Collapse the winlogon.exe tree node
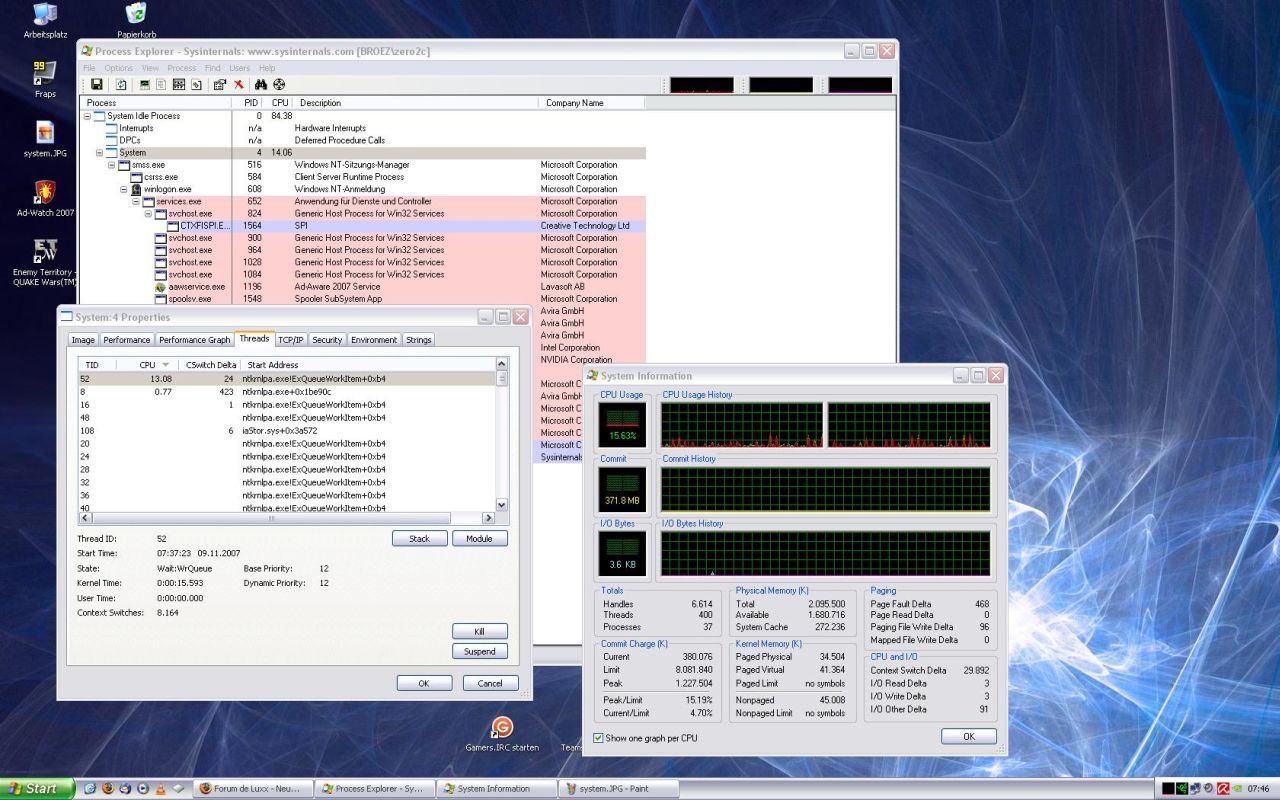The height and width of the screenshot is (800, 1280). pyautogui.click(x=124, y=189)
